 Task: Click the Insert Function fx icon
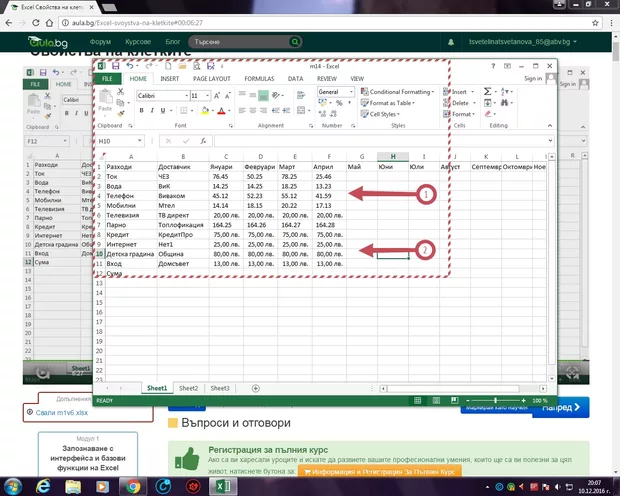(203, 141)
